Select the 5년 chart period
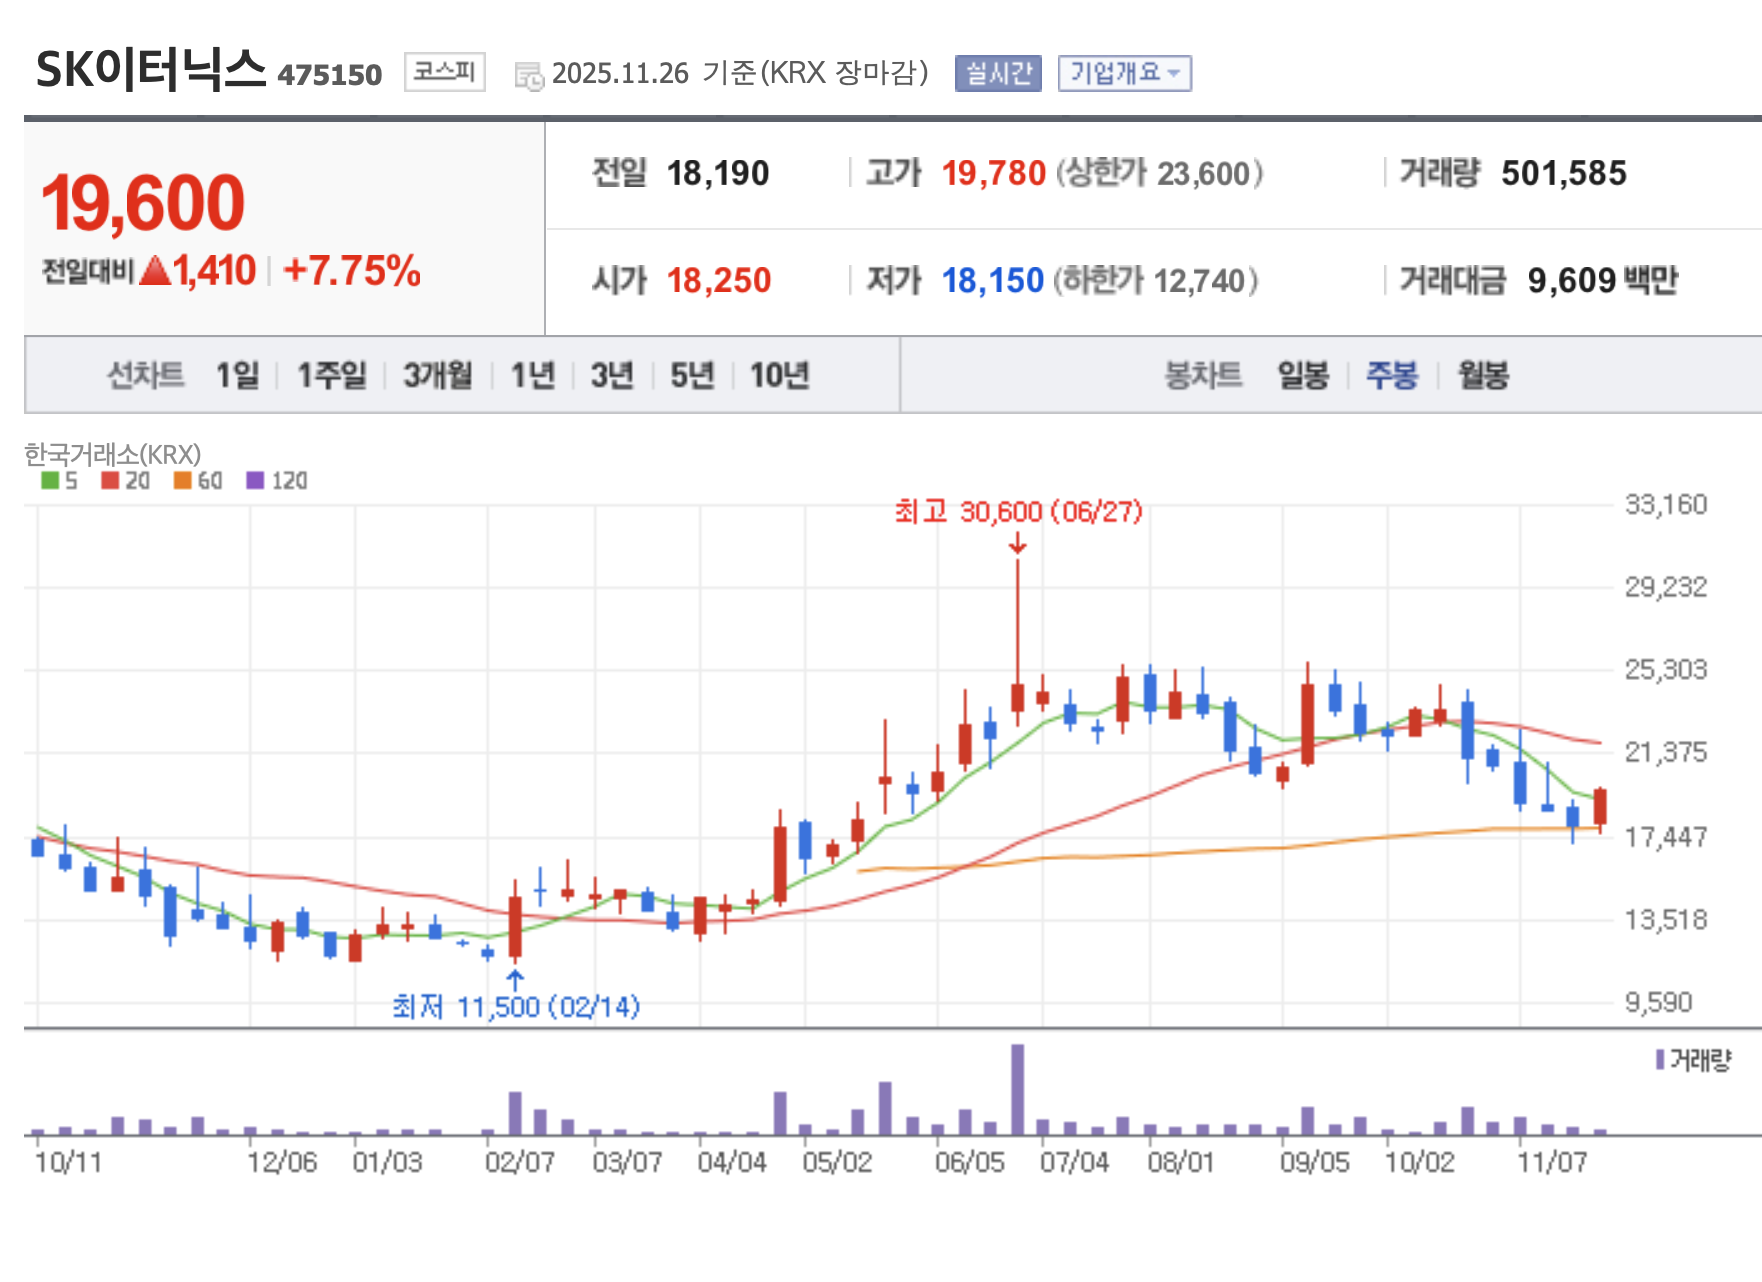1762x1282 pixels. (x=692, y=375)
